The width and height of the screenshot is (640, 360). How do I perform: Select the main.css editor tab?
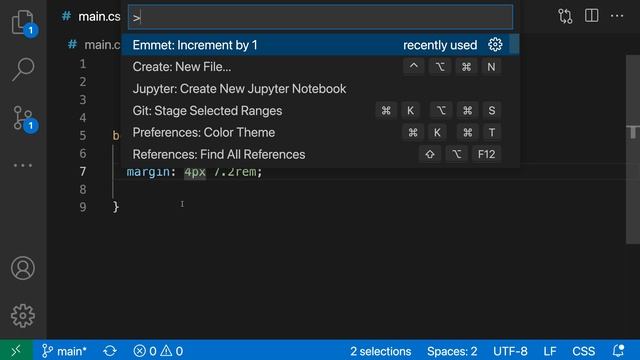coord(91,16)
